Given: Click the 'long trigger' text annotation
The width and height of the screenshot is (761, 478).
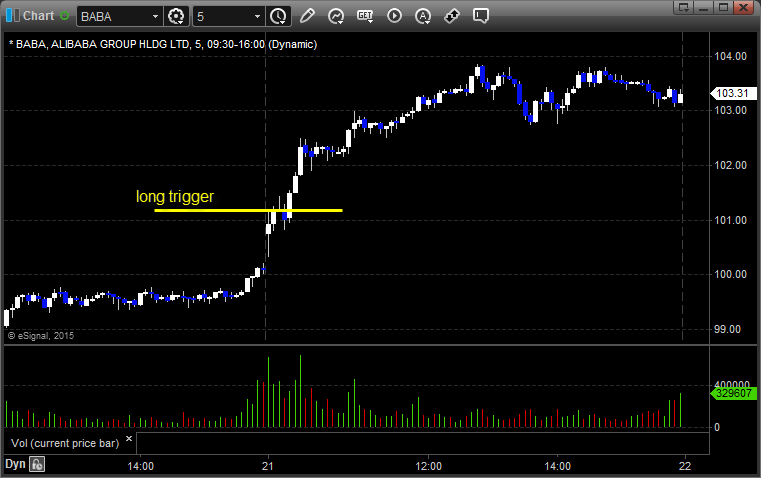Looking at the screenshot, I should 175,197.
